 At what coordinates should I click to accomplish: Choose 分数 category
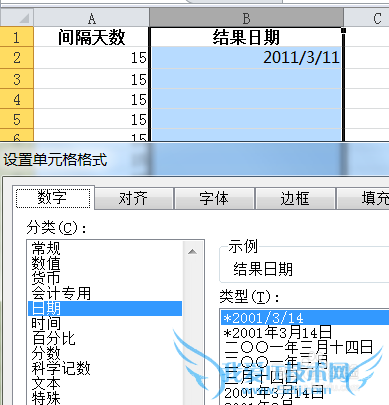coord(105,353)
